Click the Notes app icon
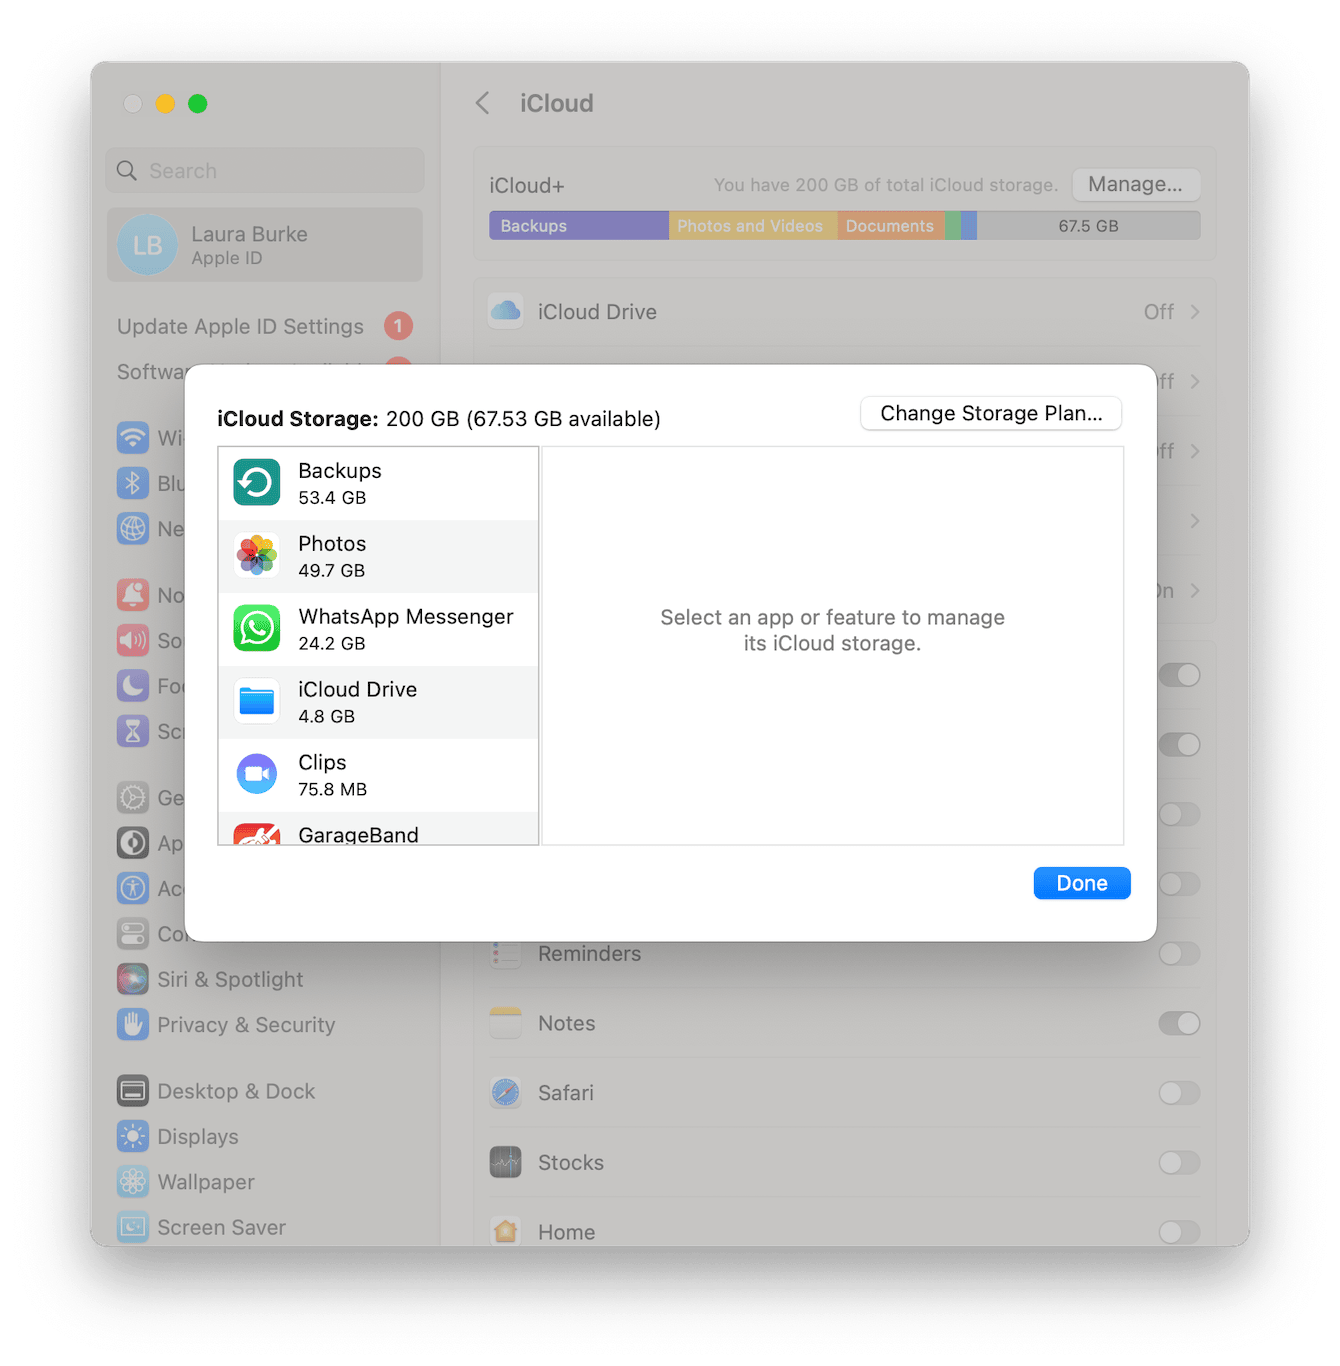1340x1366 pixels. click(x=506, y=1023)
